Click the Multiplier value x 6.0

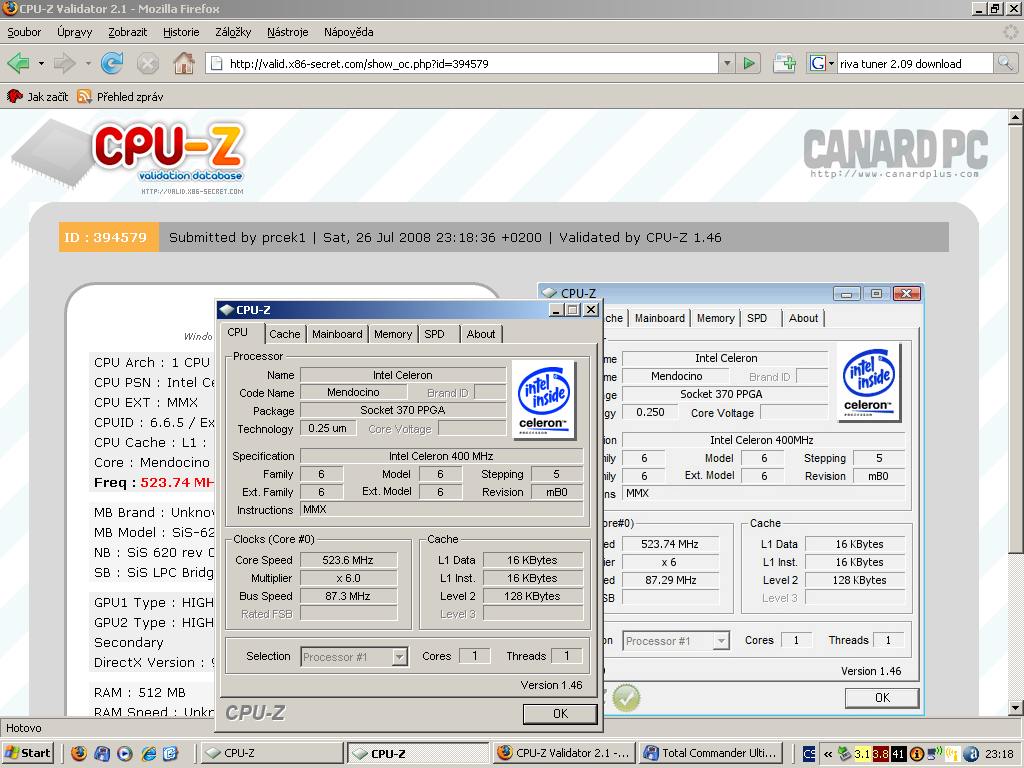[348, 578]
